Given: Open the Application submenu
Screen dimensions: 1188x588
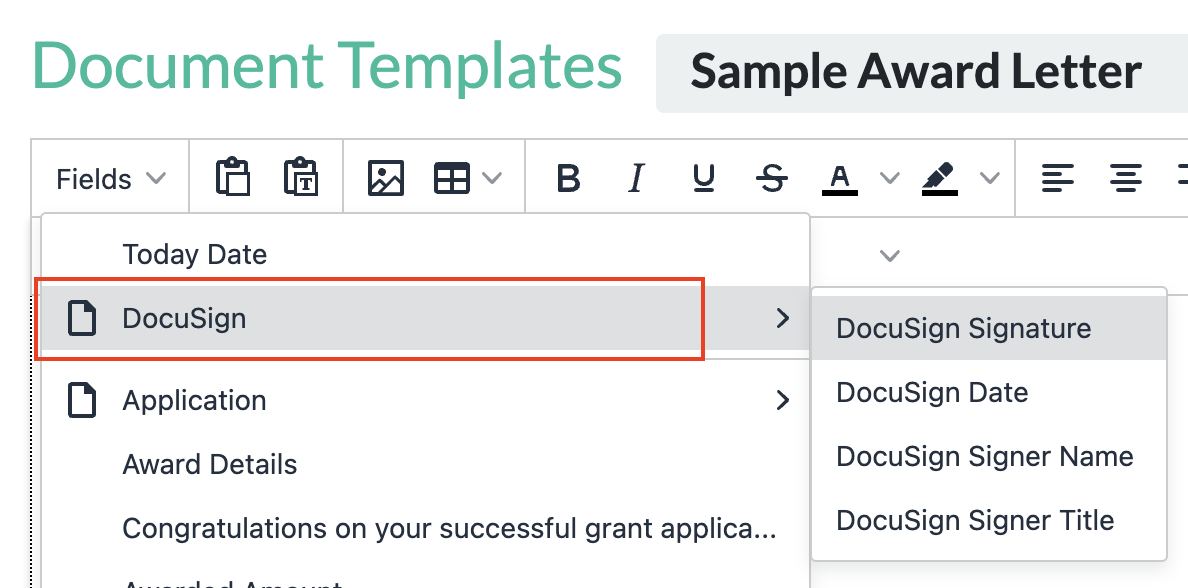Looking at the screenshot, I should click(195, 400).
